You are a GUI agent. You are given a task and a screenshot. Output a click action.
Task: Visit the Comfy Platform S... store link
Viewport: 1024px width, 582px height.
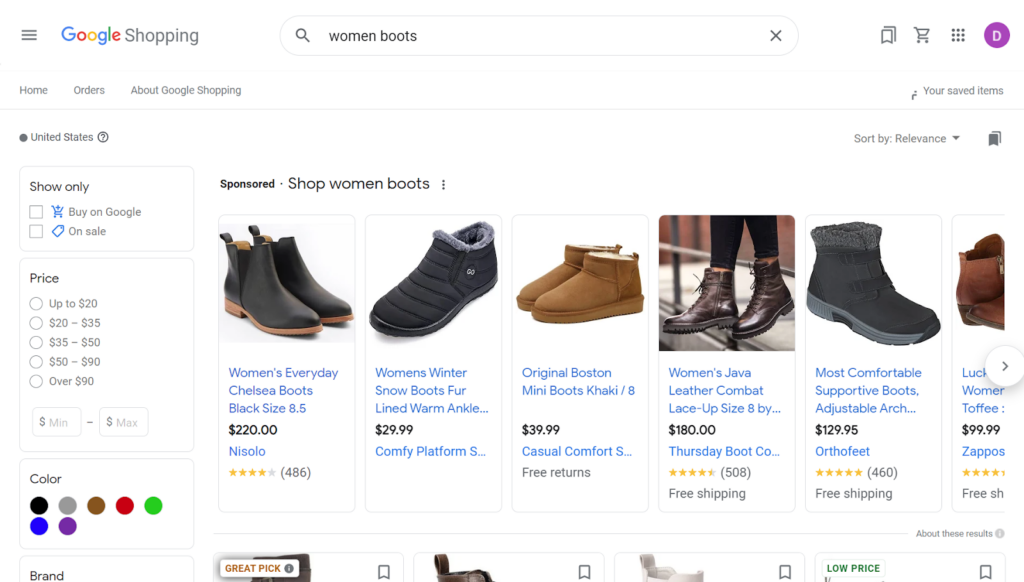(430, 451)
